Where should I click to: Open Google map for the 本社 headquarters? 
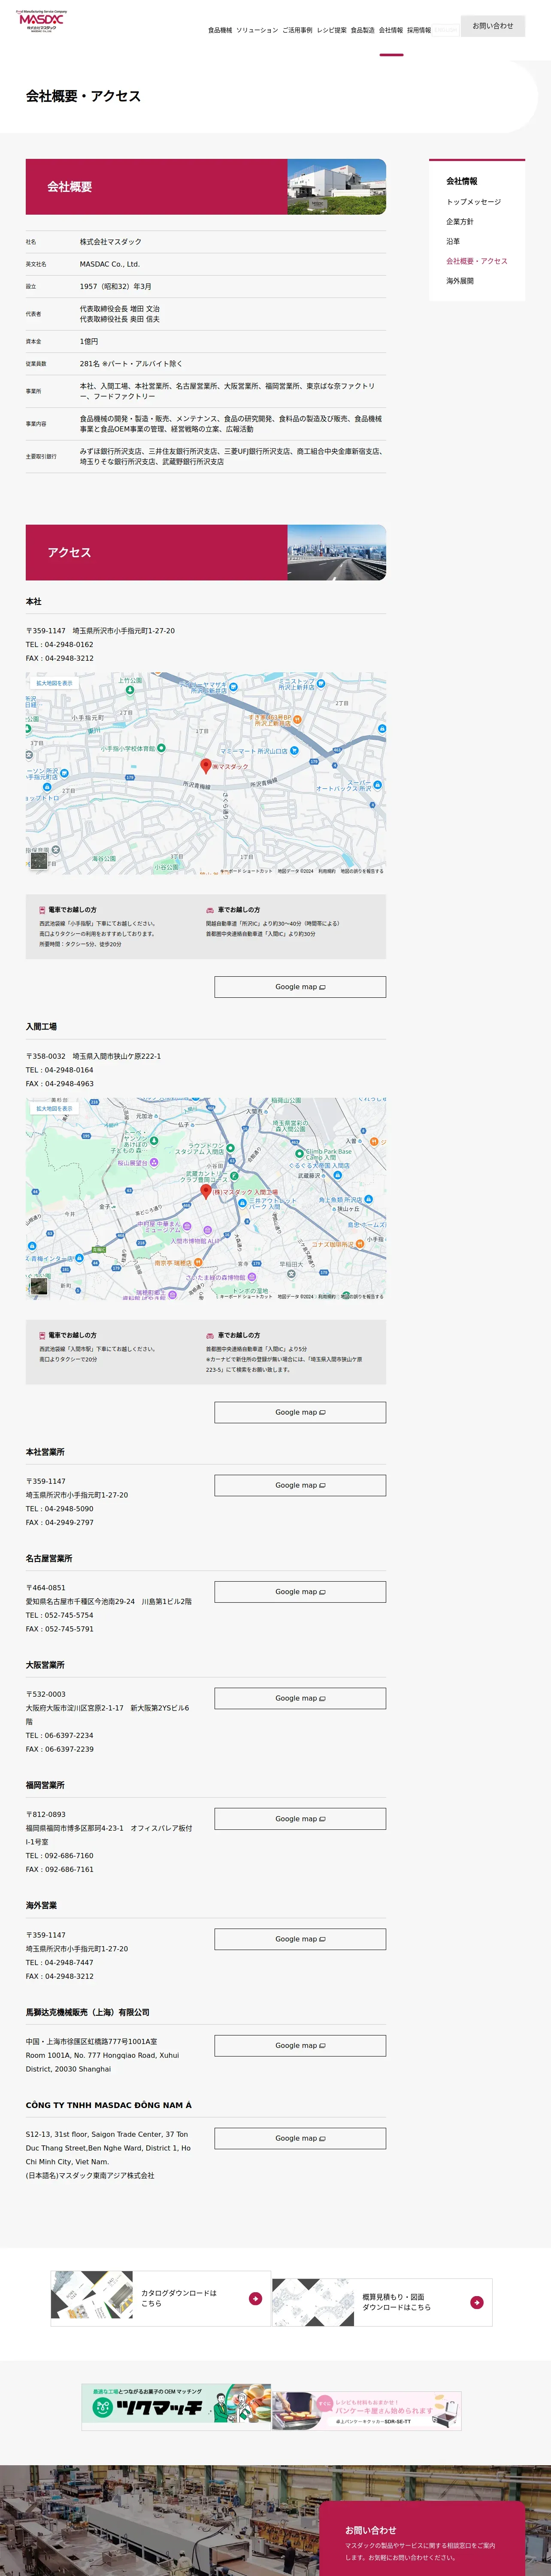(x=300, y=987)
